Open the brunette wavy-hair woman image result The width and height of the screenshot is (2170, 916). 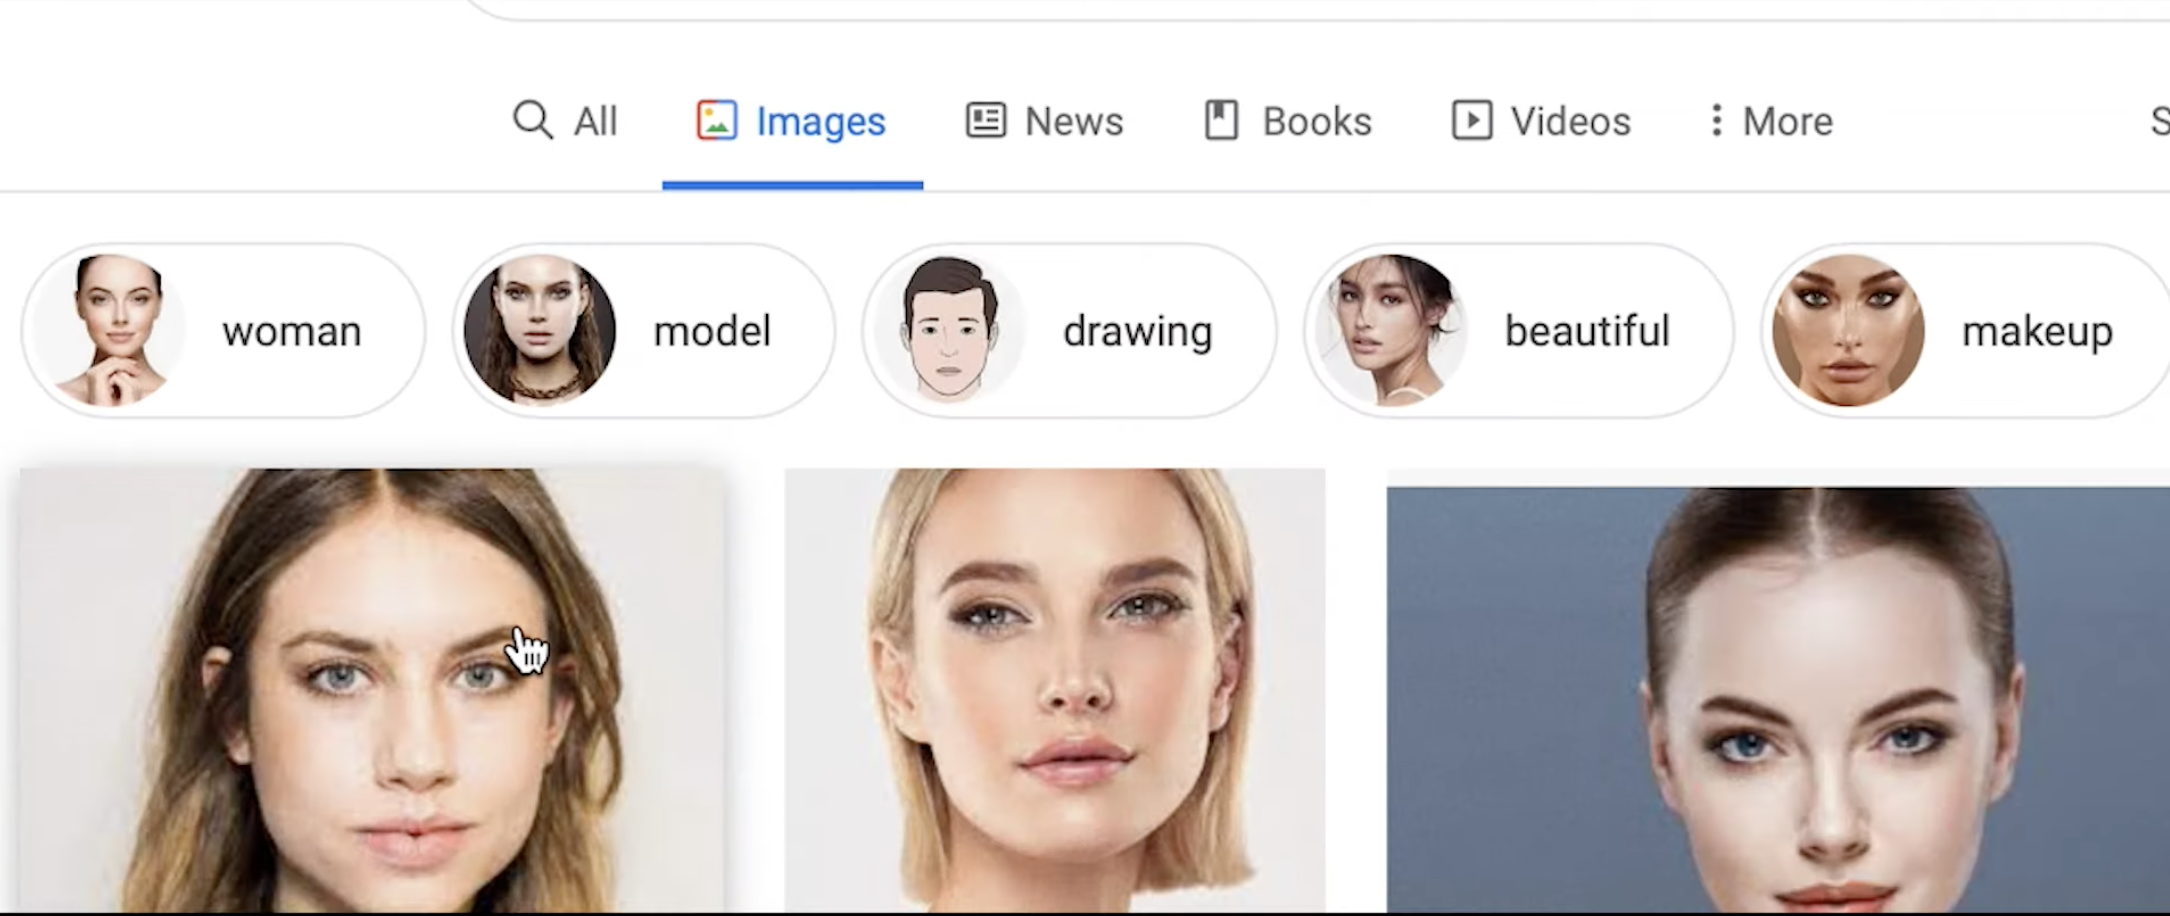(371, 690)
